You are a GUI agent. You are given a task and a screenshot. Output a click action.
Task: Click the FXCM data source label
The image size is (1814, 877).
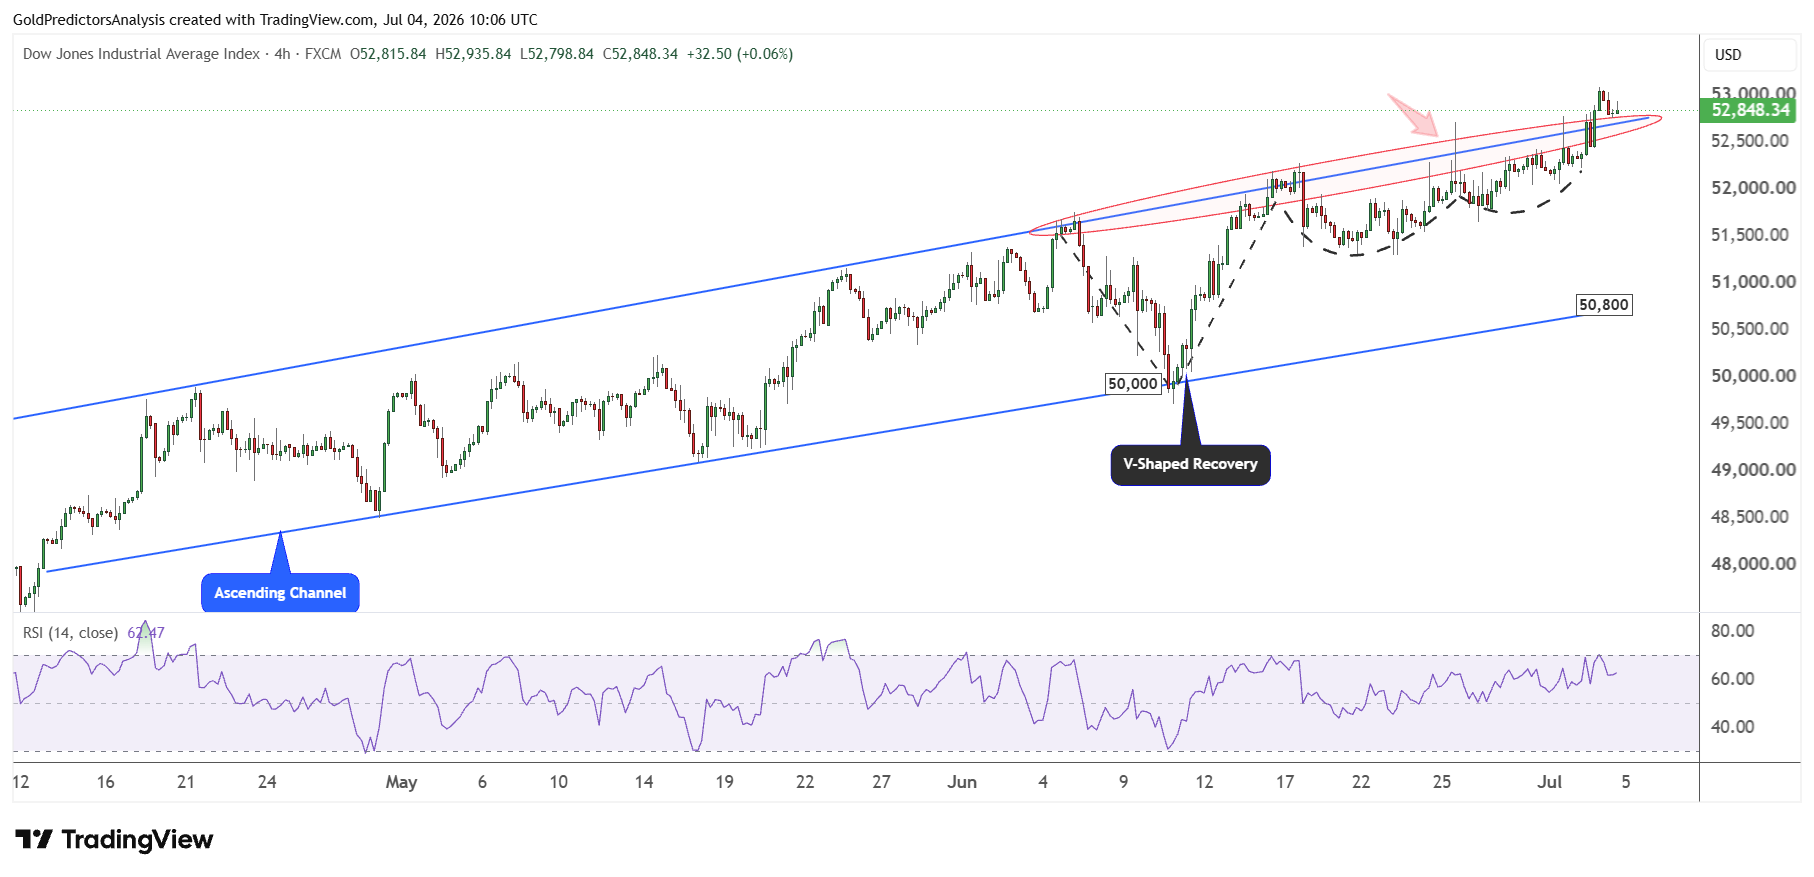click(323, 54)
